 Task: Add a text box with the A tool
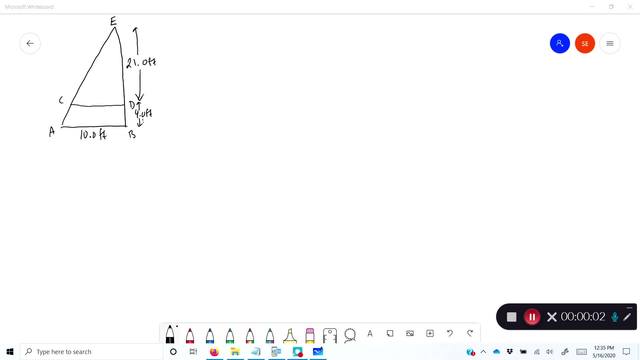(370, 333)
